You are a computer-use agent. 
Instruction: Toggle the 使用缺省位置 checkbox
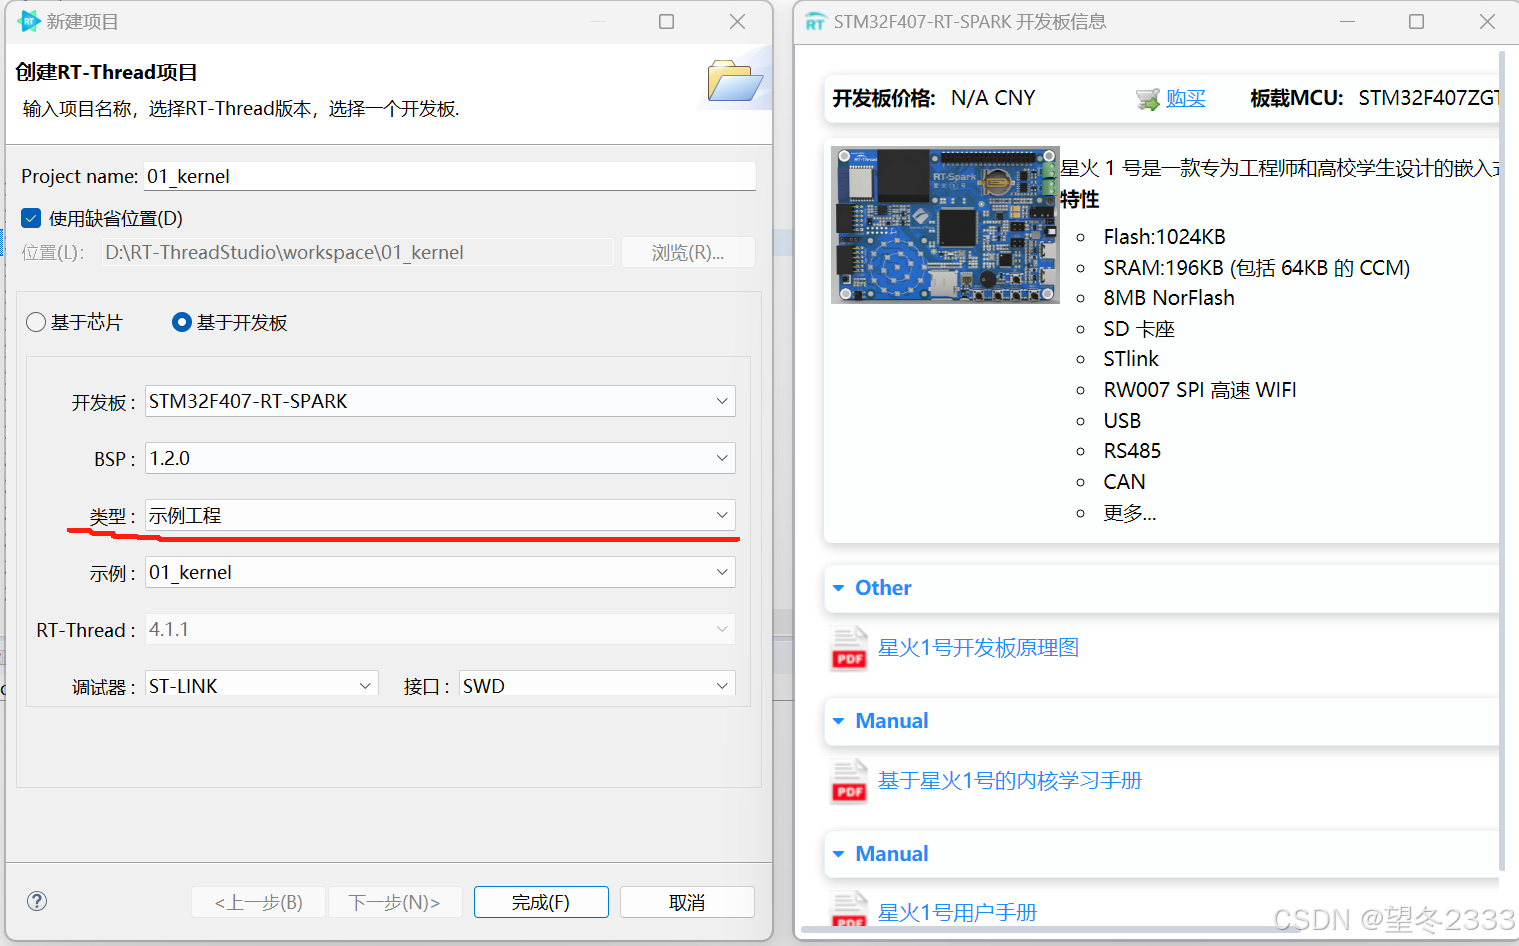tap(31, 218)
